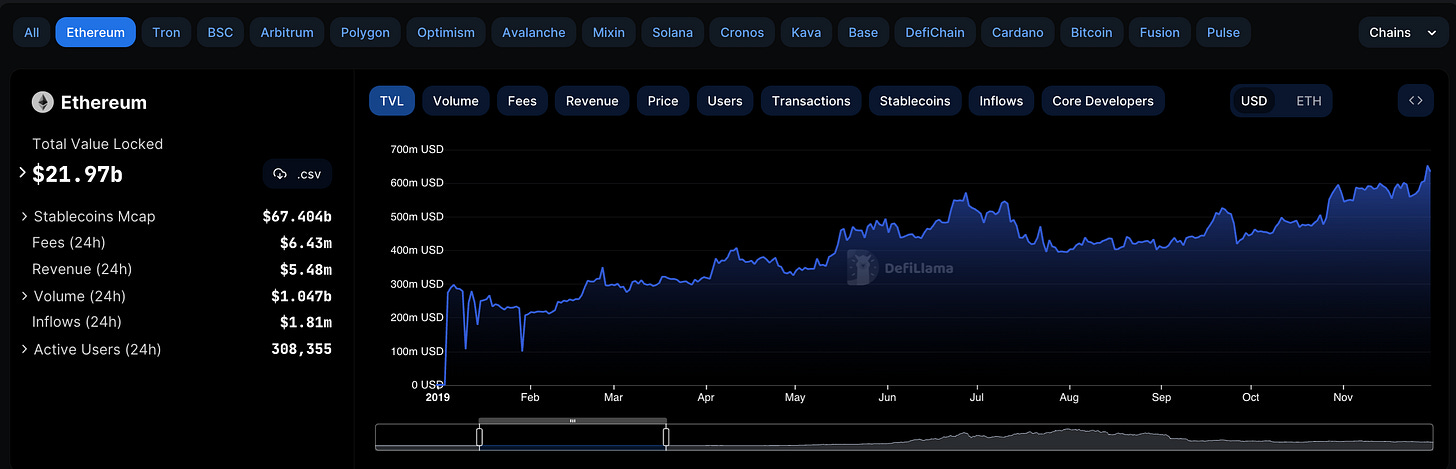Switch to the Bitcoin chain
Viewport: 1456px width, 469px height.
pos(1091,32)
